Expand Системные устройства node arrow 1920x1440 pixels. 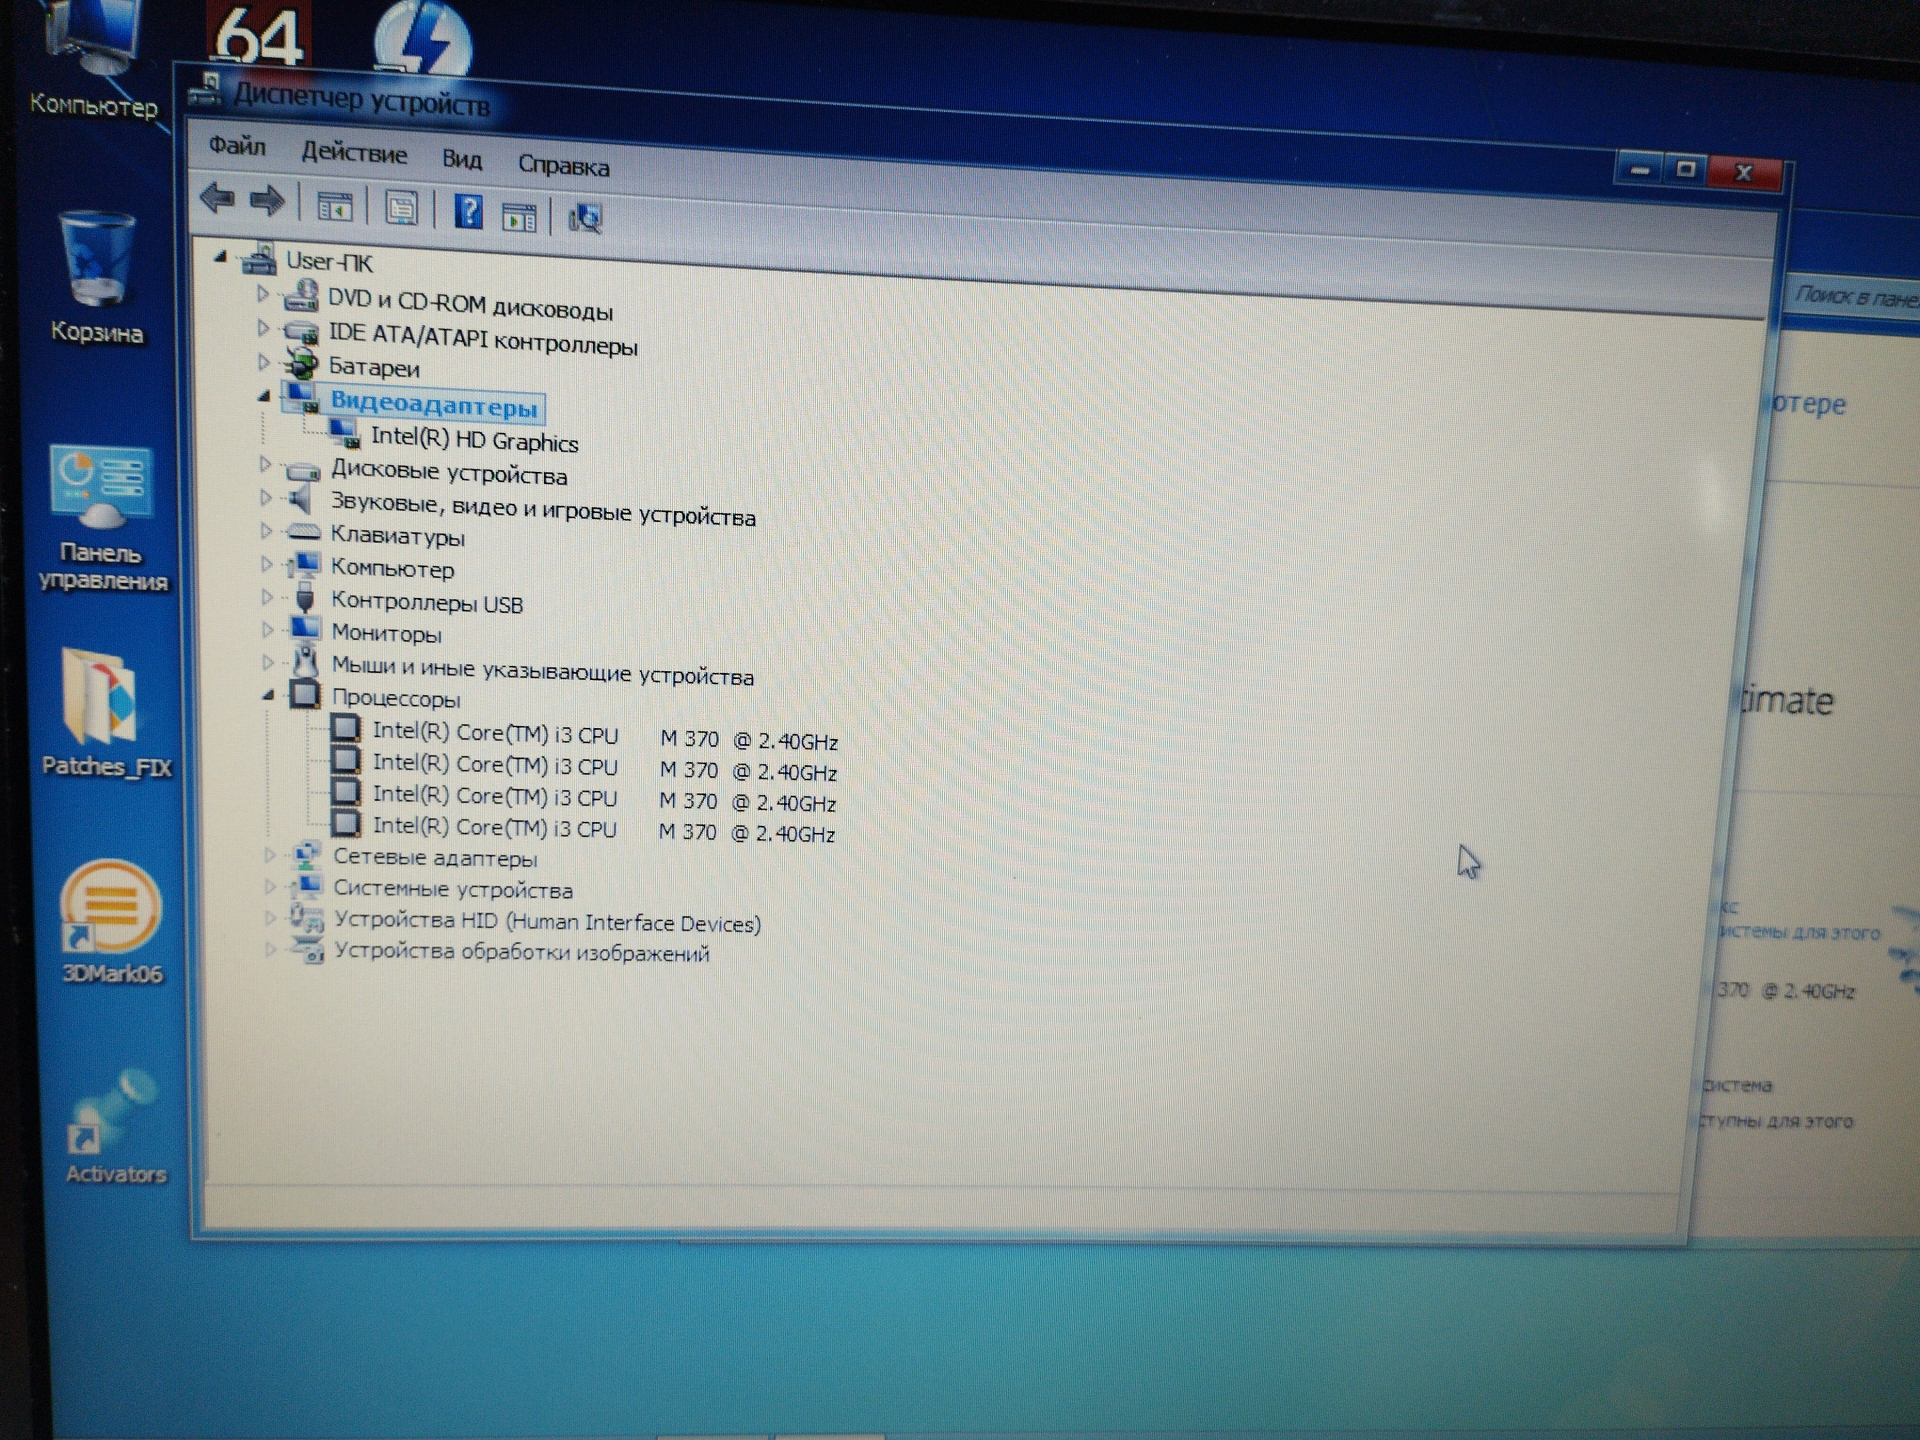pos(270,887)
